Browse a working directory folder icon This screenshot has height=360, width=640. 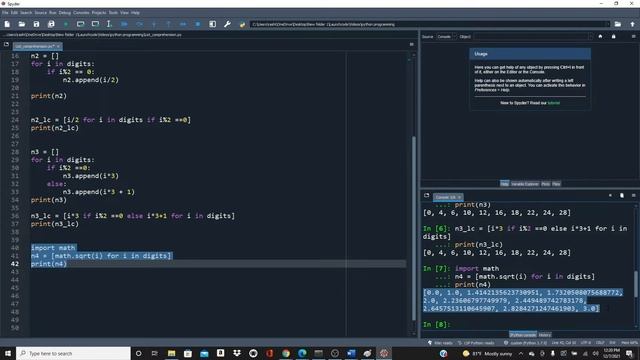[x=618, y=24]
